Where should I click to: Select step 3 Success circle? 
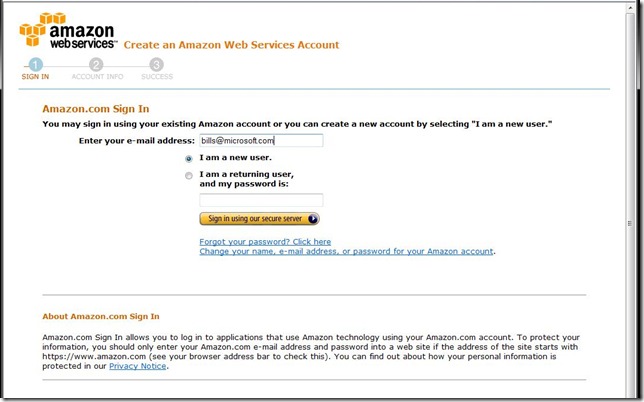156,64
